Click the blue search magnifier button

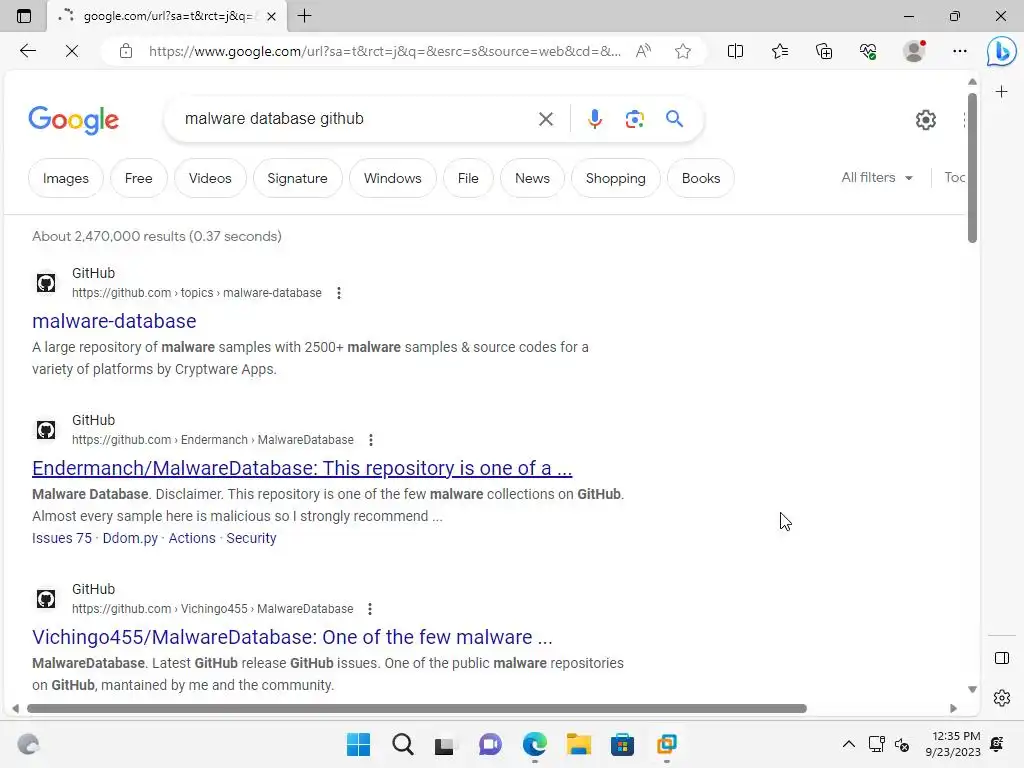[674, 119]
